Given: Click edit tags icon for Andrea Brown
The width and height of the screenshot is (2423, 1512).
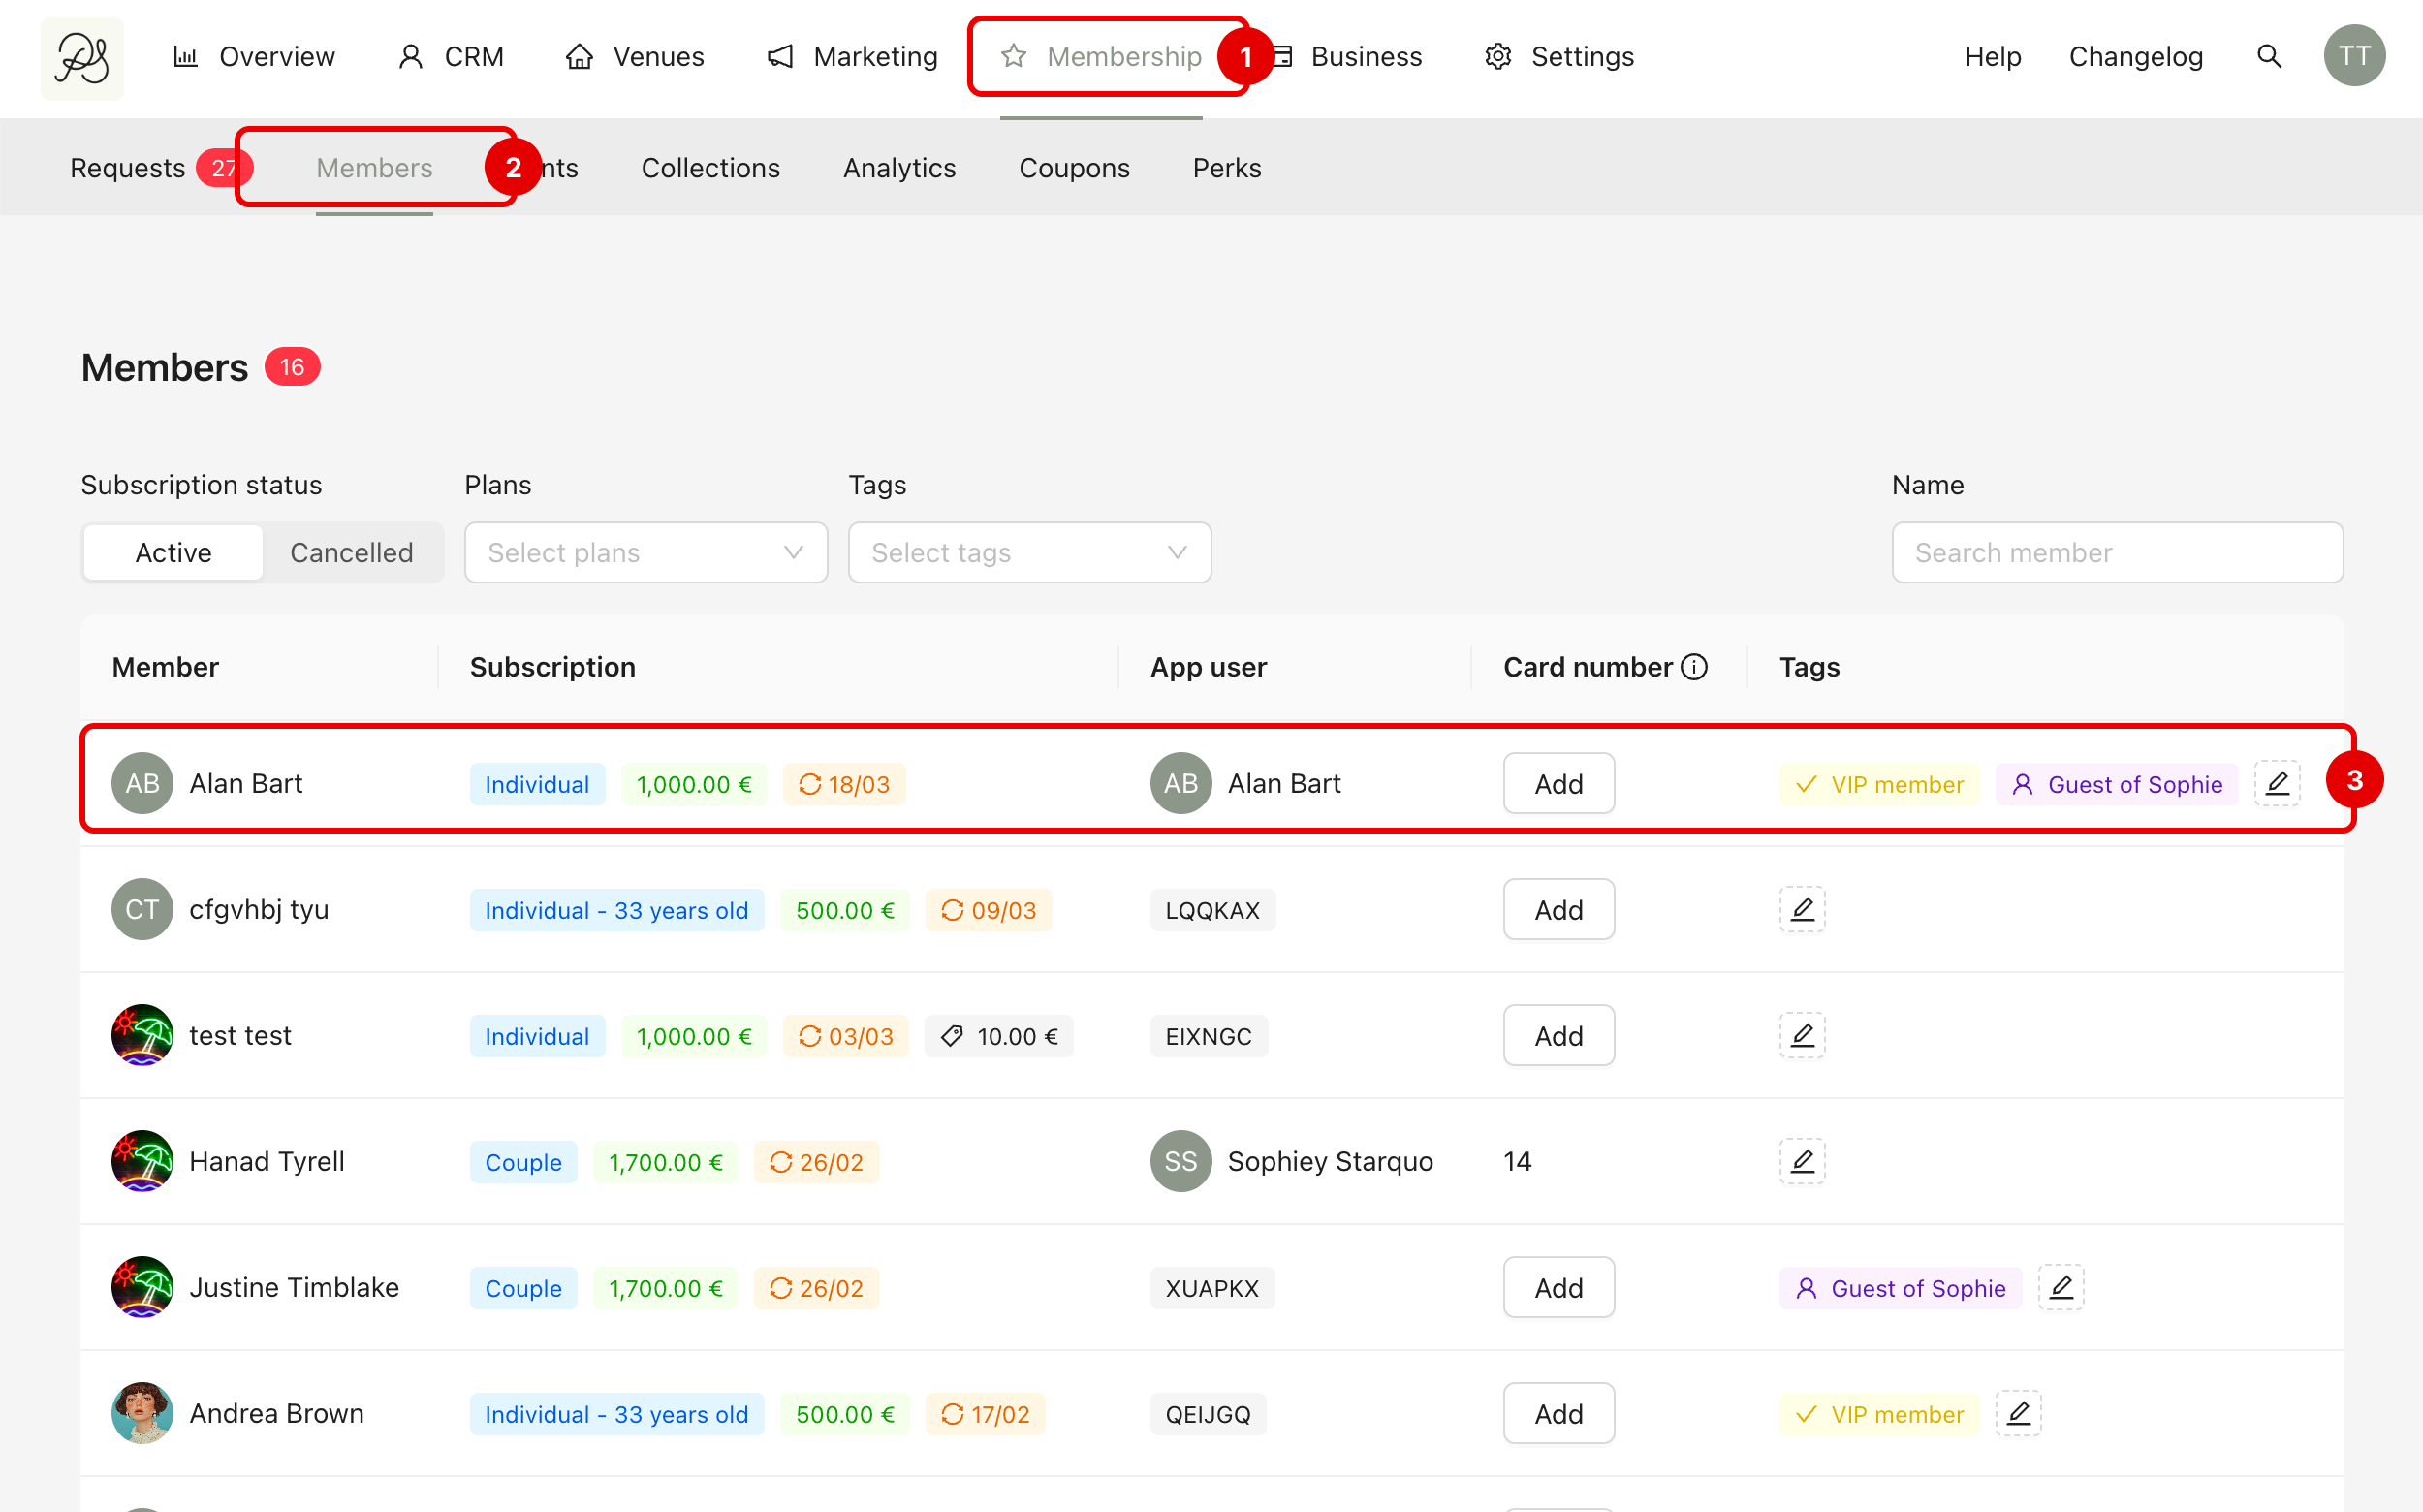Looking at the screenshot, I should pos(2018,1414).
